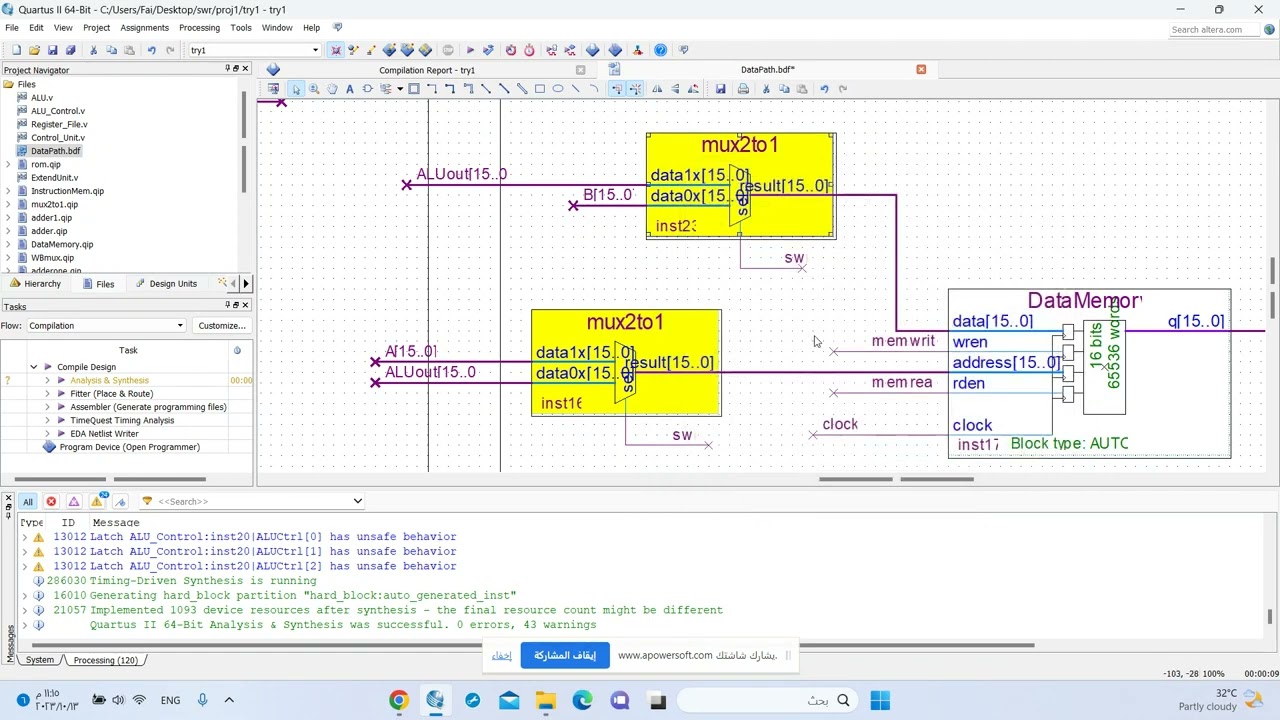
Task: Select the Orthogonal Node tool
Action: pyautogui.click(x=432, y=89)
